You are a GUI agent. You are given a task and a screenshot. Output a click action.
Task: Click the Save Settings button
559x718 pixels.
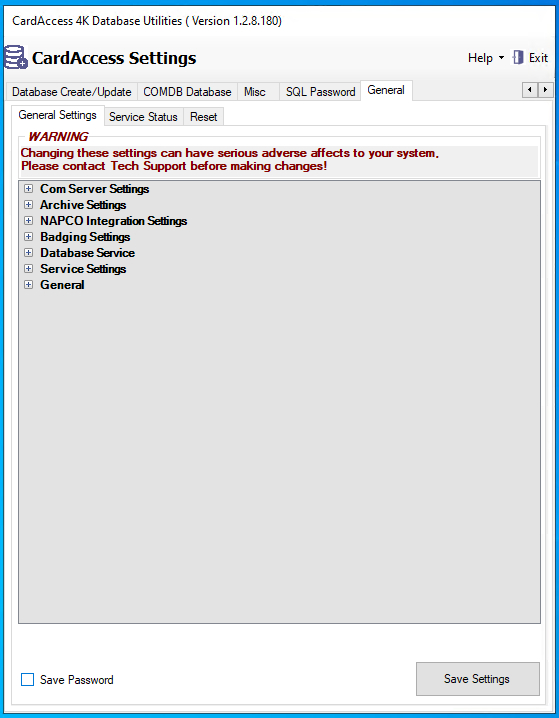[478, 679]
